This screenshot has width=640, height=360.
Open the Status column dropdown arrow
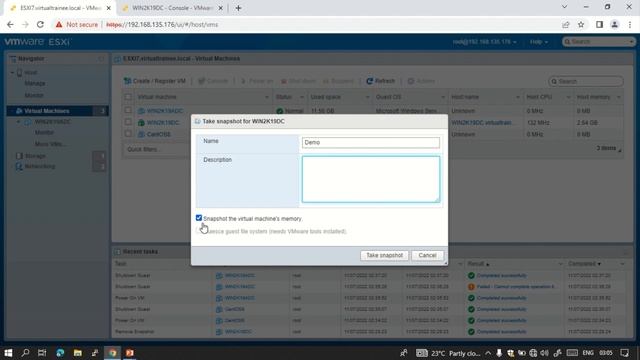[x=302, y=97]
